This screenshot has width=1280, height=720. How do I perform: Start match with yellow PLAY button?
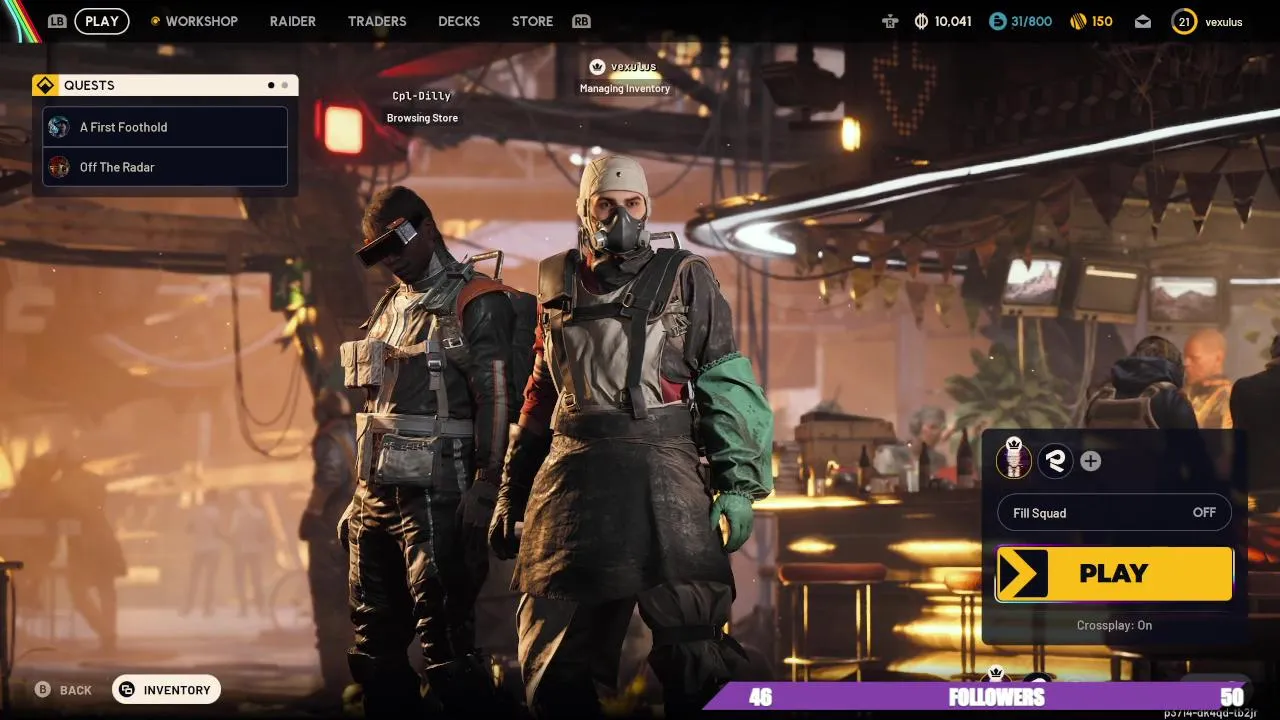coord(1114,573)
